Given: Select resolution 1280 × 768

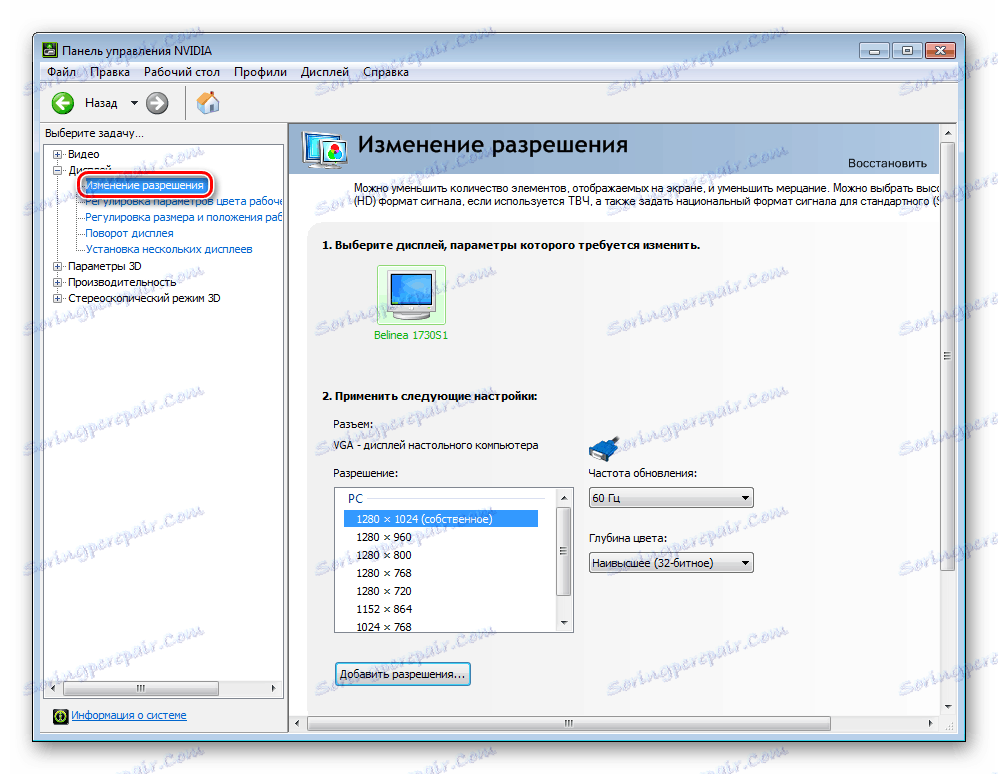Looking at the screenshot, I should [x=384, y=573].
